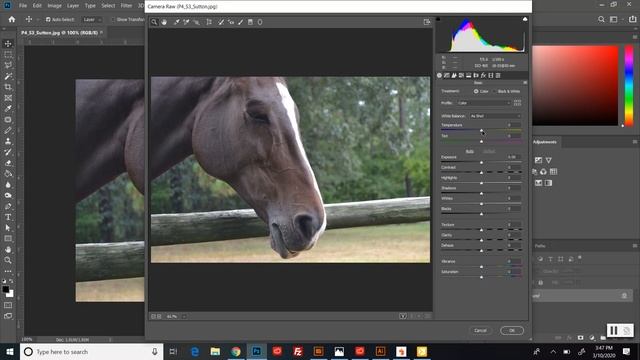Select the Red Eye Removal tool in Camera Raw
Image resolution: width=640 pixels, height=360 pixels.
(231, 22)
